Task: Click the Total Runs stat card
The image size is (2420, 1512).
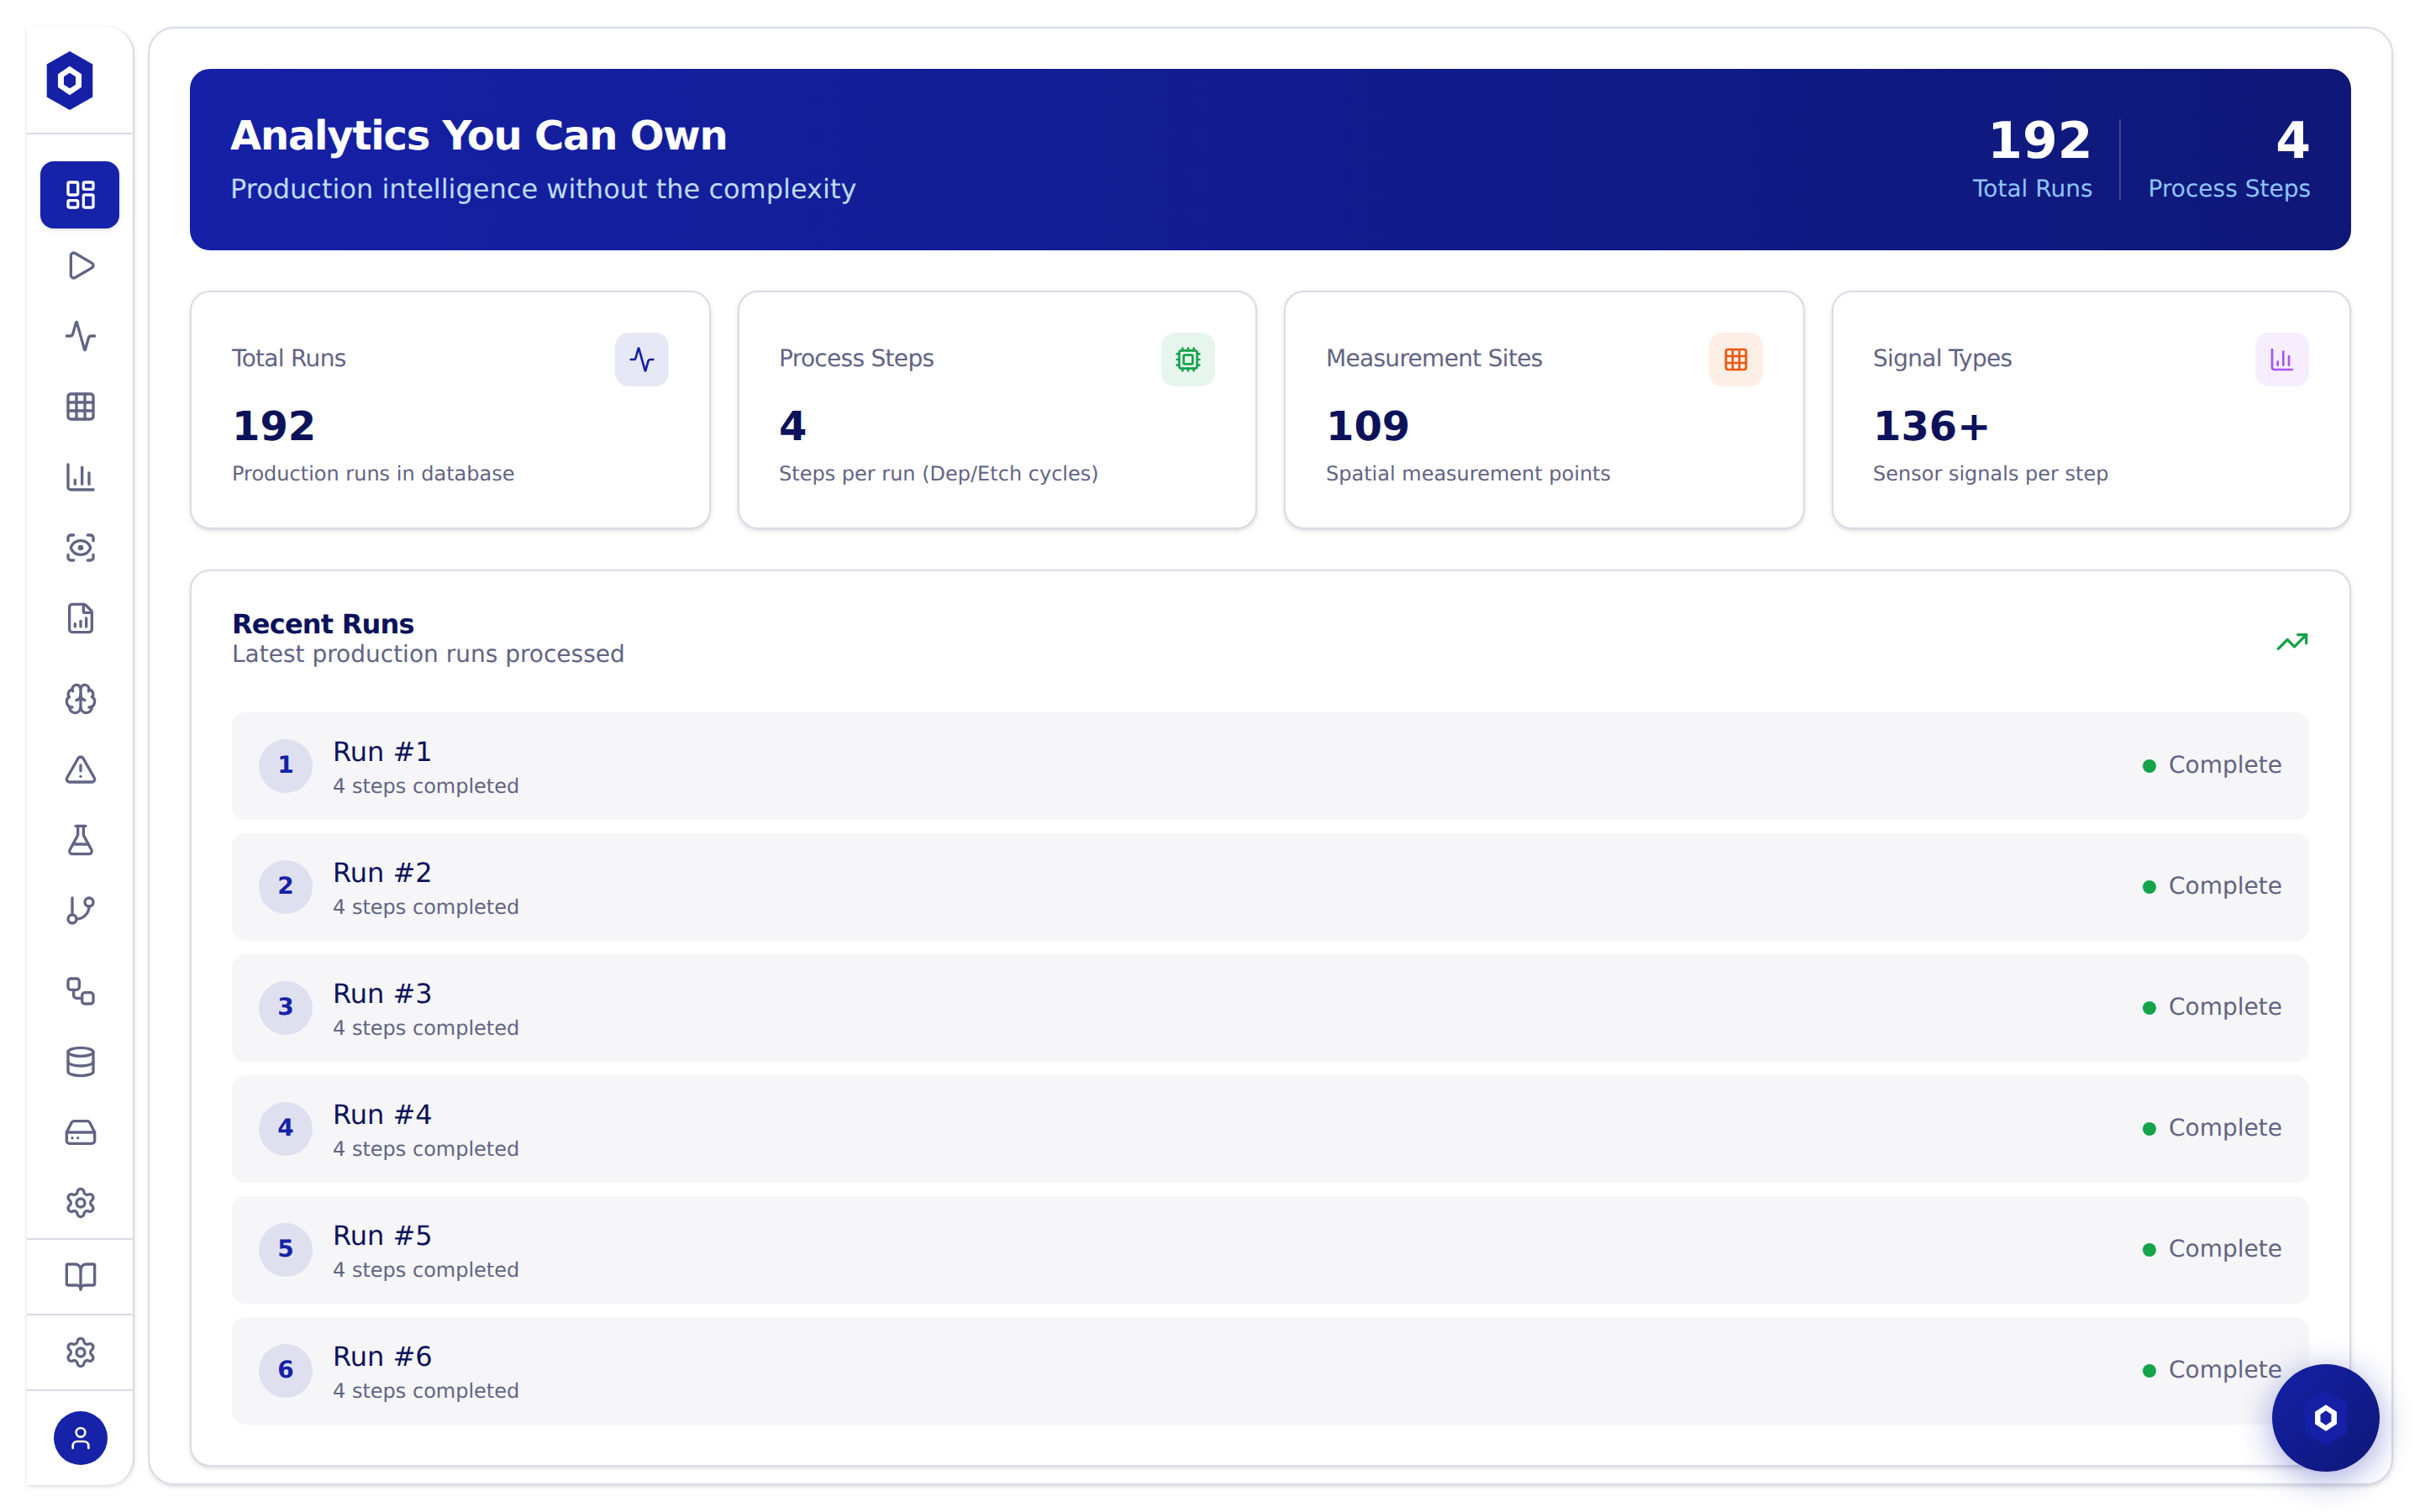Action: coord(450,410)
